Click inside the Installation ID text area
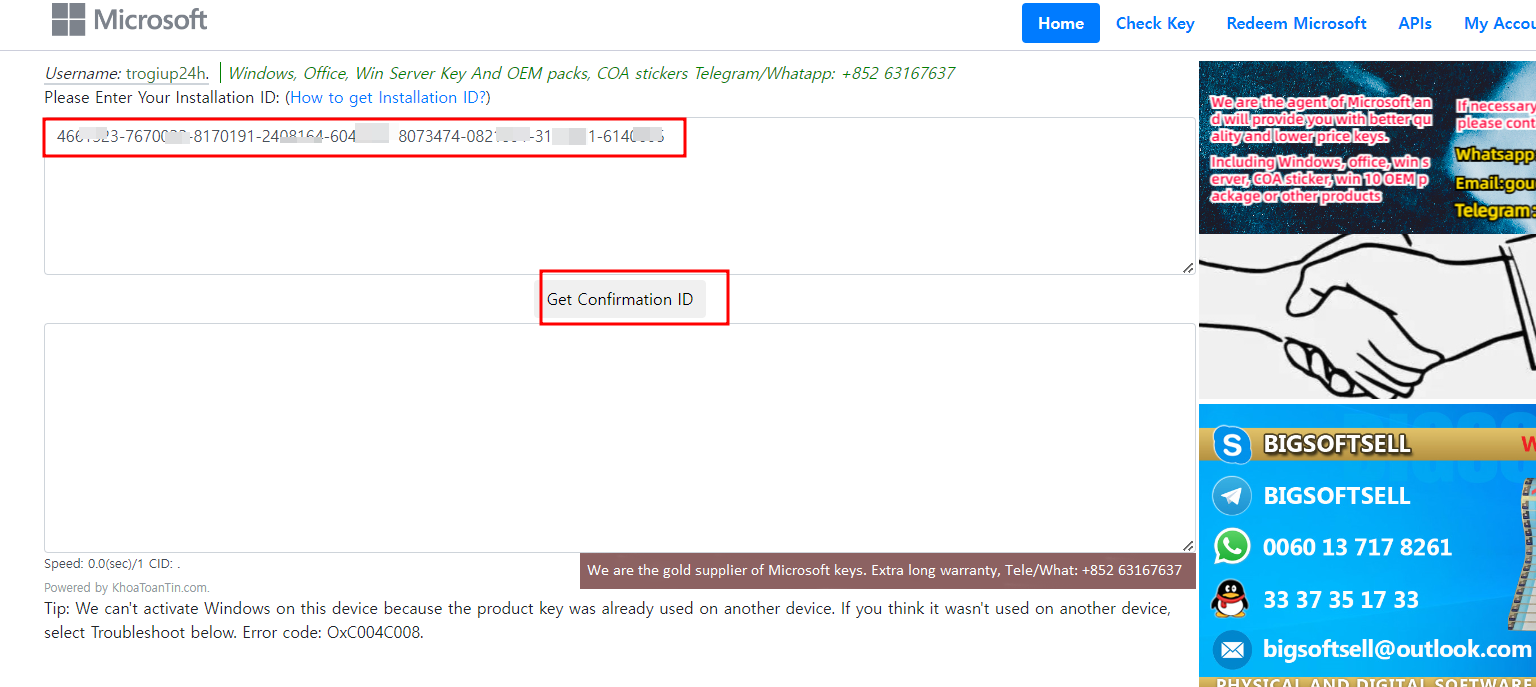The width and height of the screenshot is (1536, 687). click(619, 196)
